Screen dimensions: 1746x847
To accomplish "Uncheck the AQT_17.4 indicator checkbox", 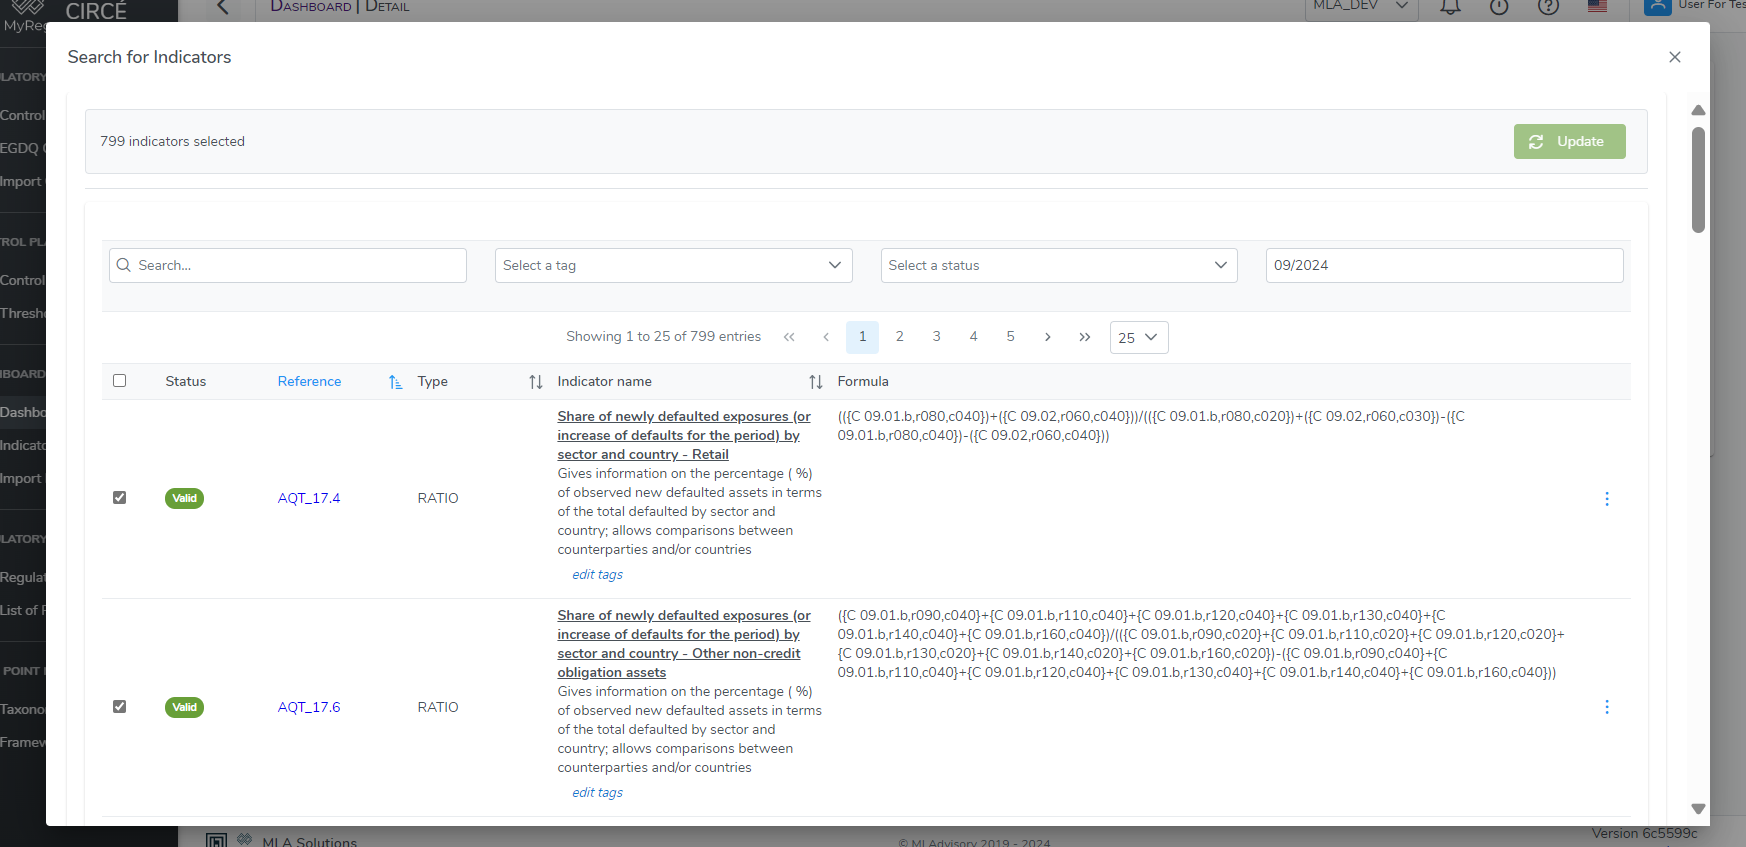I will (x=120, y=498).
